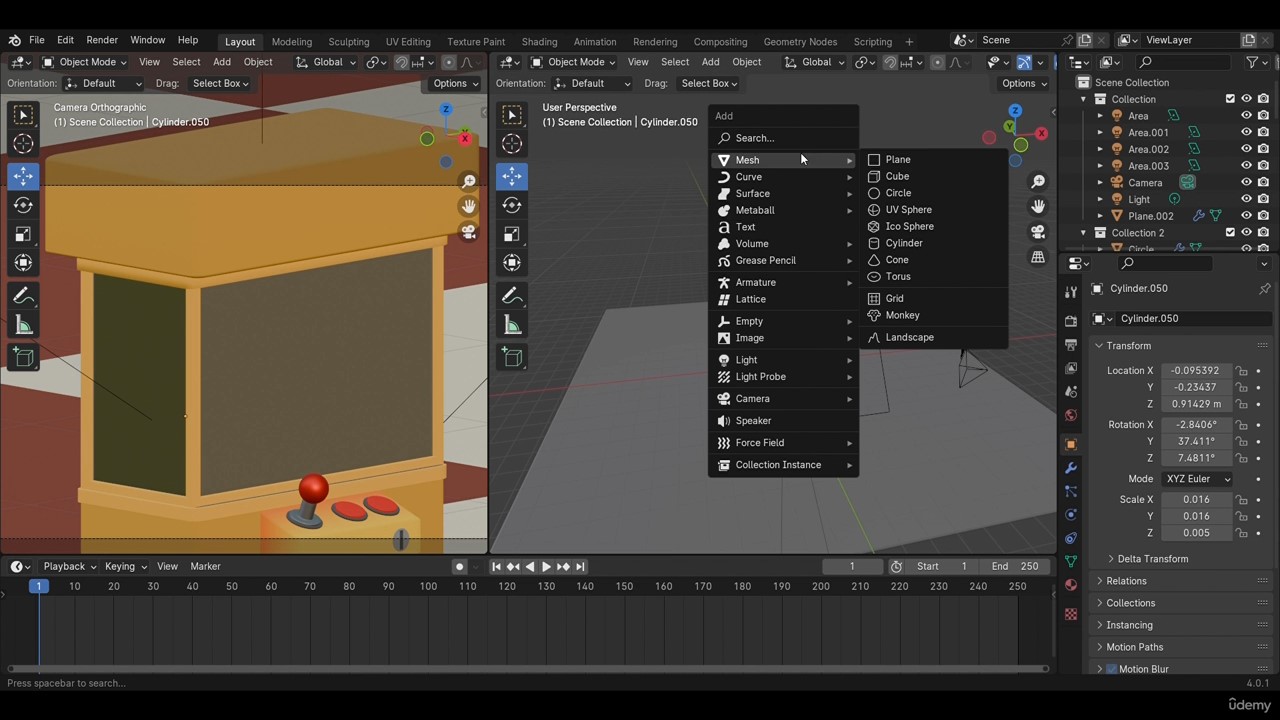
Task: Click timeline horizontal scrollbar
Action: point(527,669)
